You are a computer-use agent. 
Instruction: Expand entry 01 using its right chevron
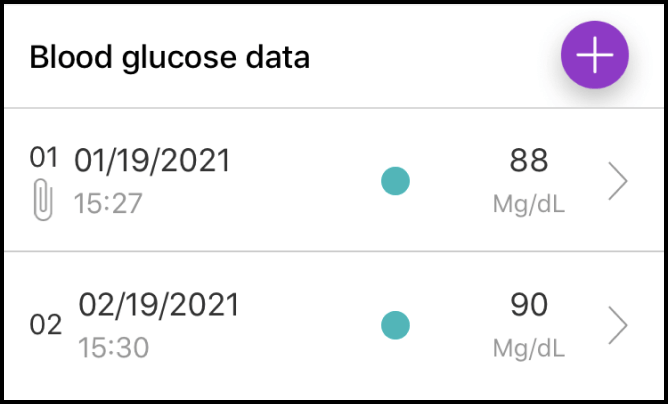(618, 181)
